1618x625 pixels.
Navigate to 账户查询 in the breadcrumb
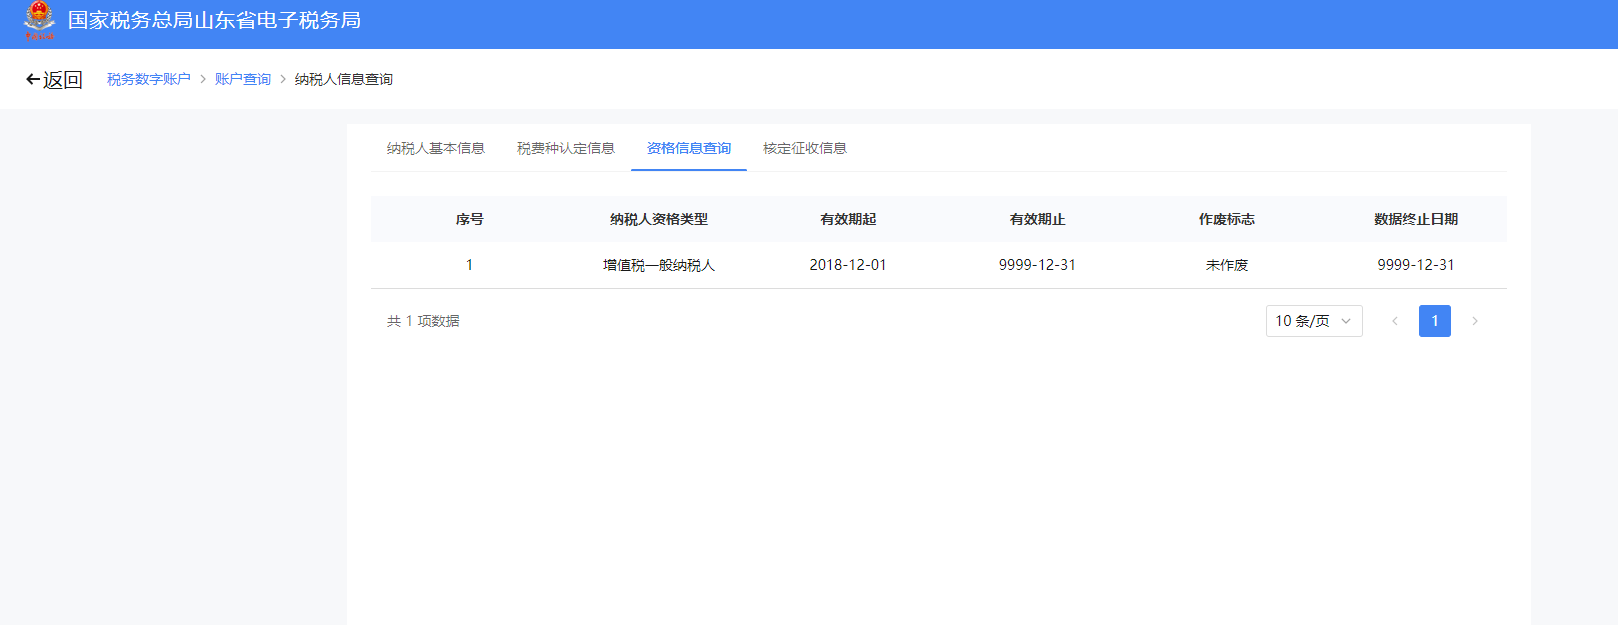coord(242,79)
